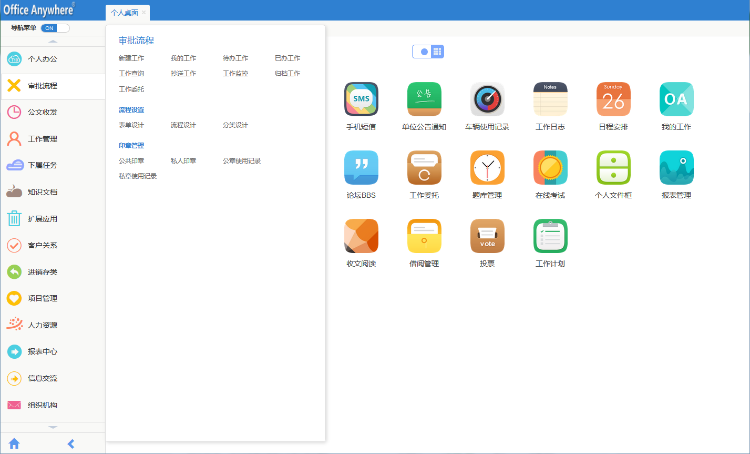Image resolution: width=750 pixels, height=454 pixels.
Task: Switch the desktop view mode toggle
Action: [x=430, y=51]
